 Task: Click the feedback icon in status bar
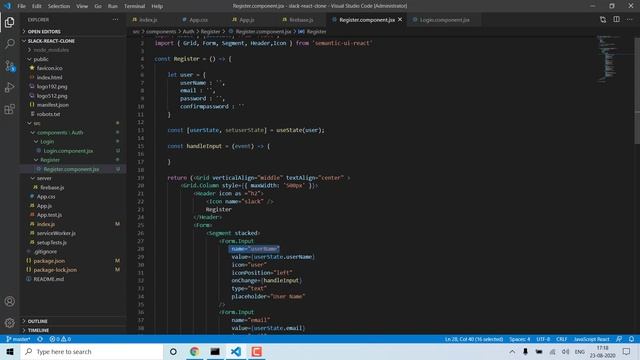click(x=619, y=339)
